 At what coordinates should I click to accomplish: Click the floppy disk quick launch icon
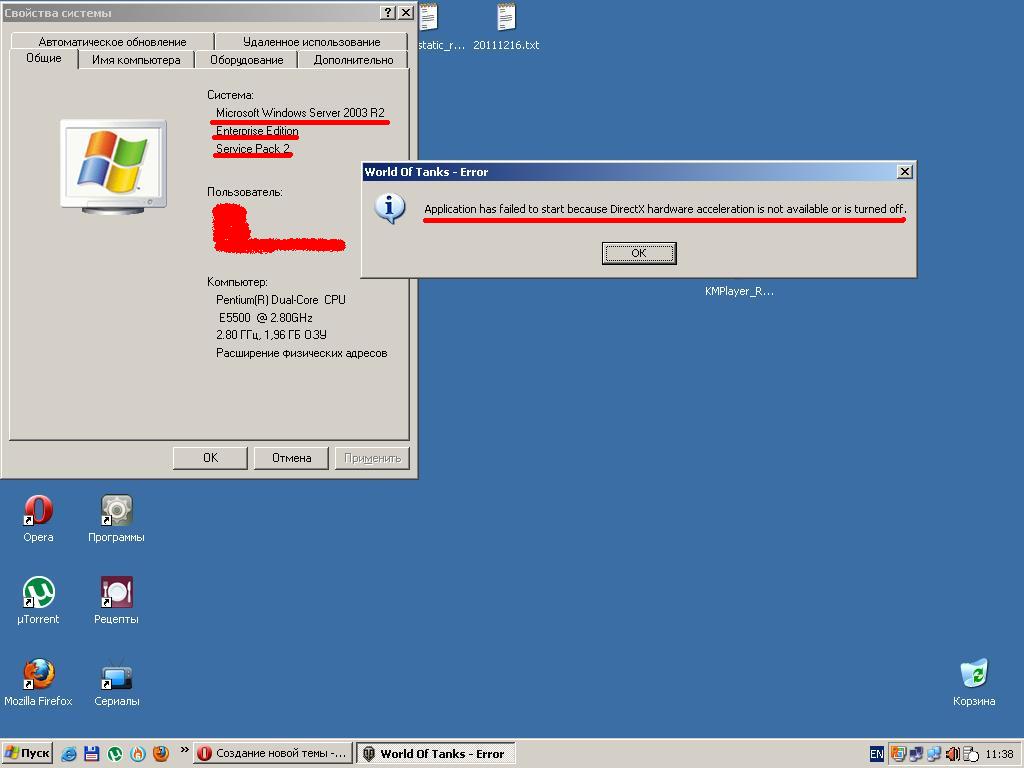[91, 754]
